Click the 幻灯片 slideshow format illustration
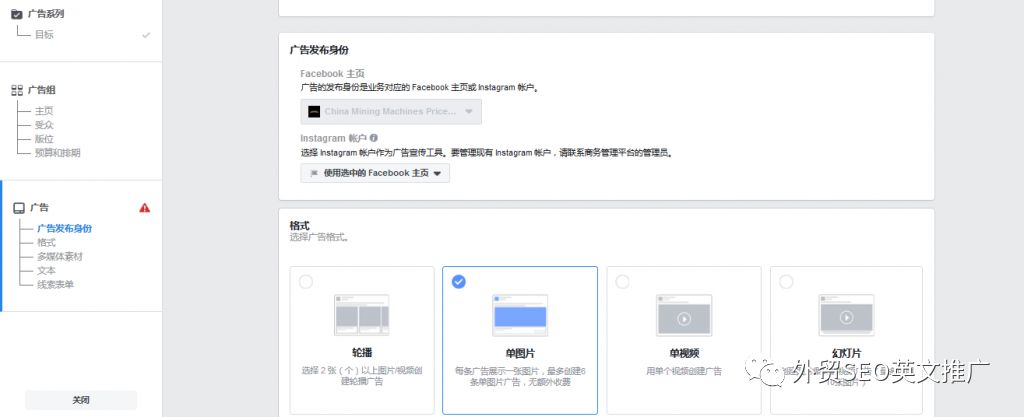 (x=846, y=315)
